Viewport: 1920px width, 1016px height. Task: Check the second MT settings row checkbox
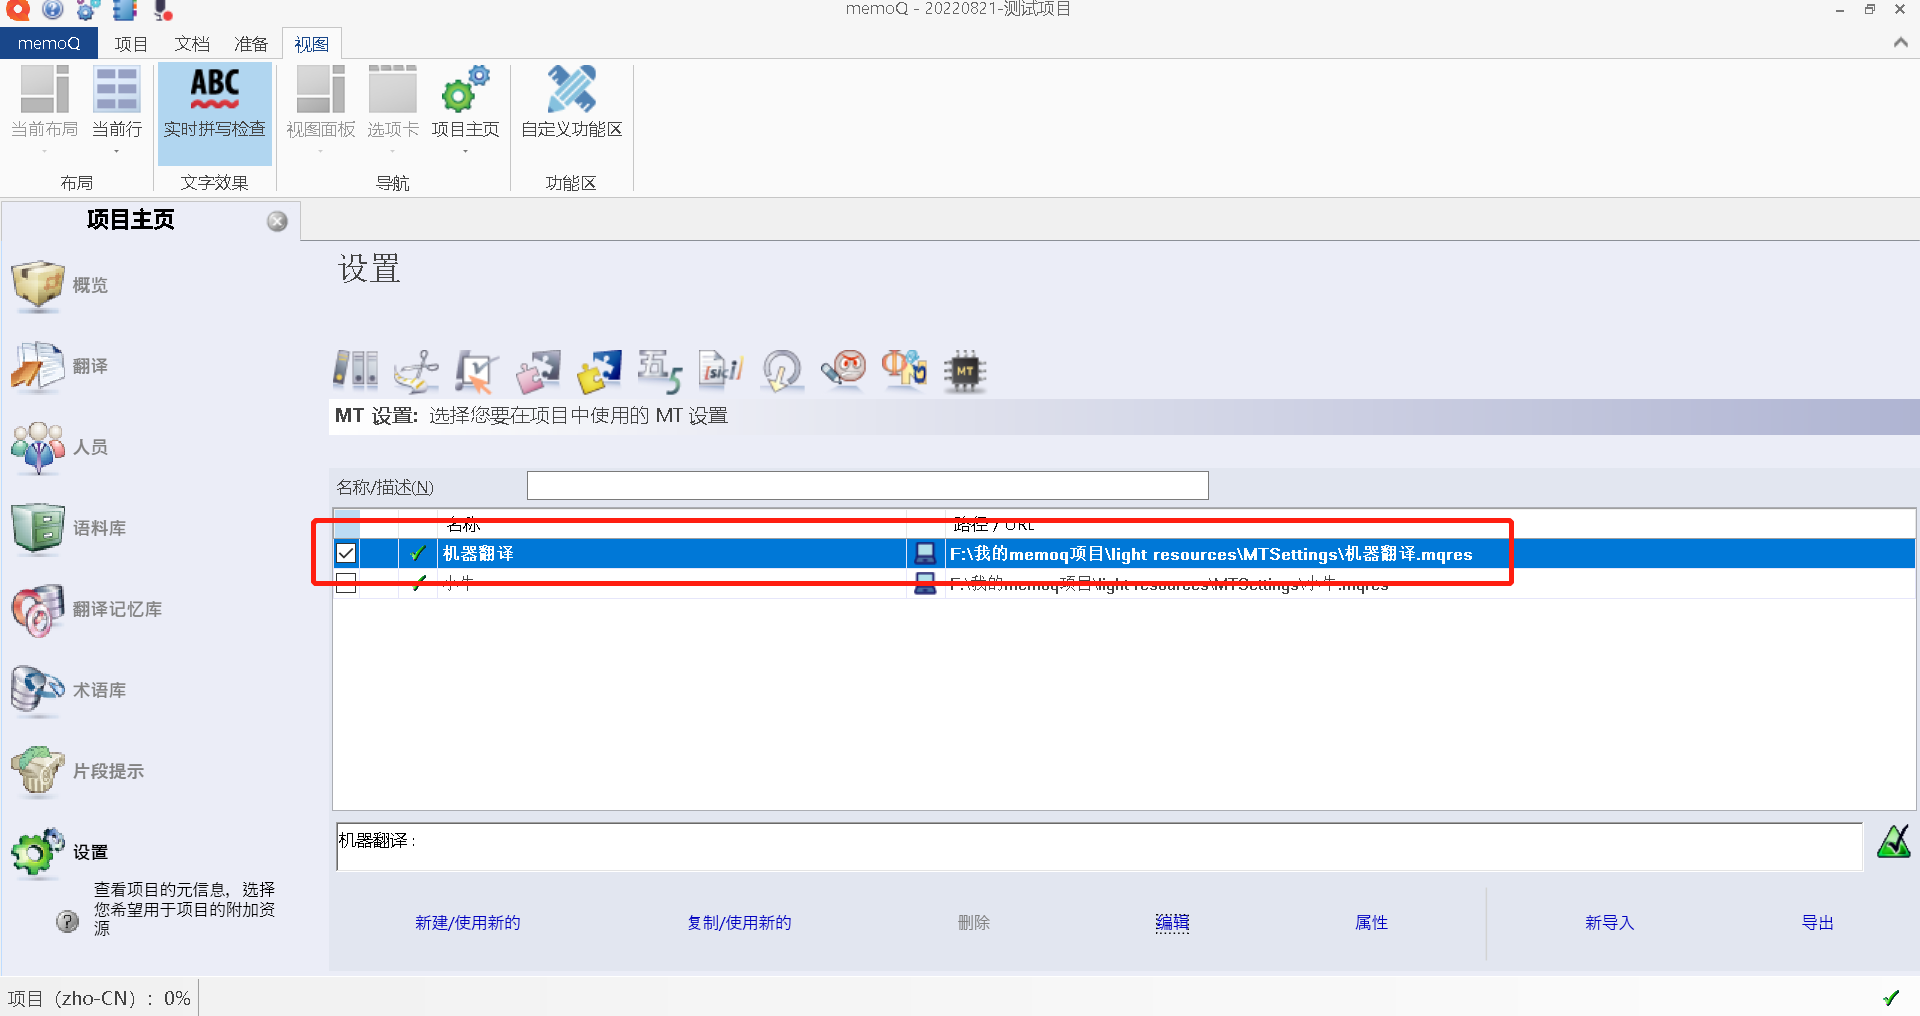(346, 583)
